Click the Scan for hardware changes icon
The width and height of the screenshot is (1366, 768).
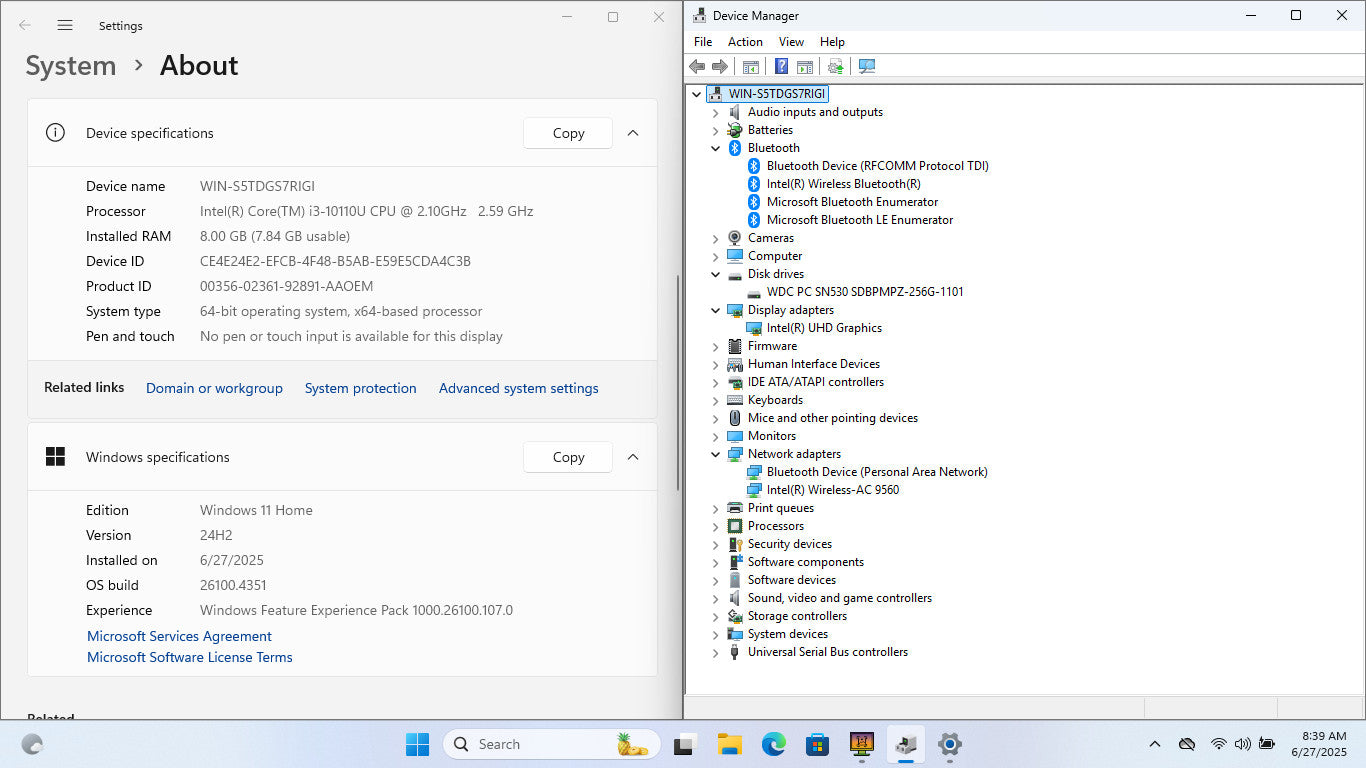coord(867,66)
